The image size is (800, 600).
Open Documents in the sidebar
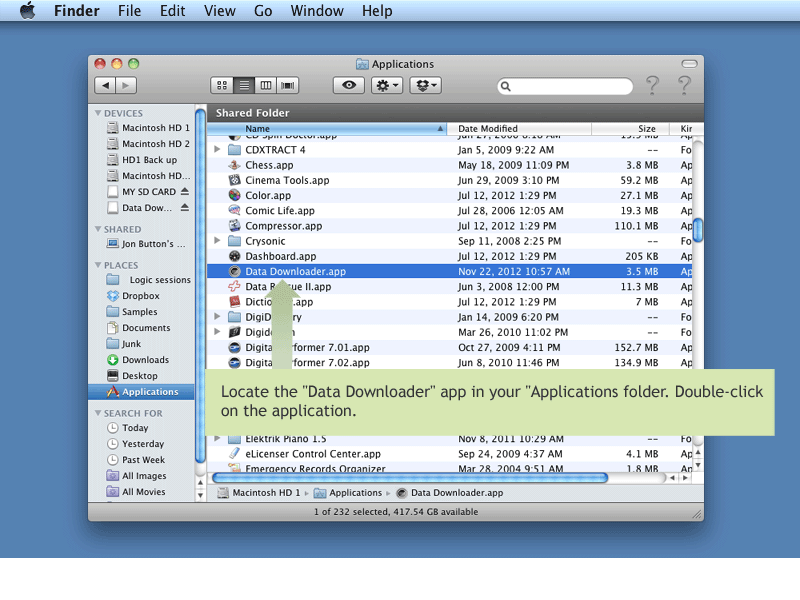pos(139,328)
